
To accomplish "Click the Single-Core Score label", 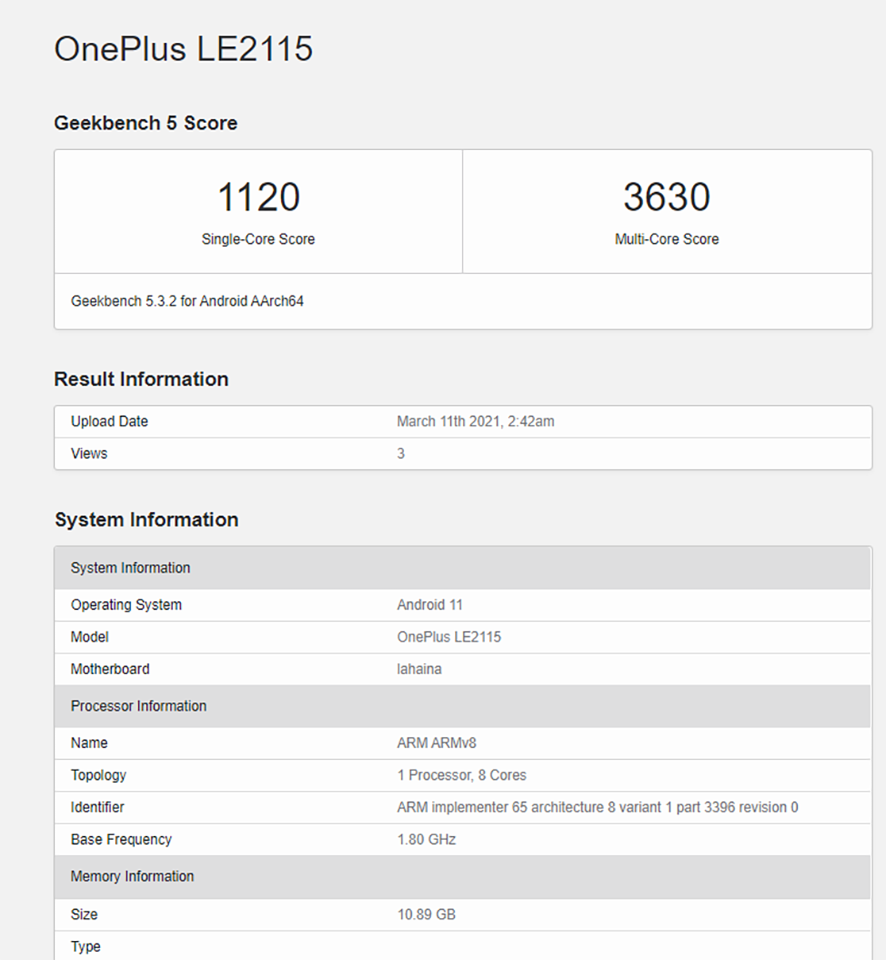I will [x=258, y=239].
